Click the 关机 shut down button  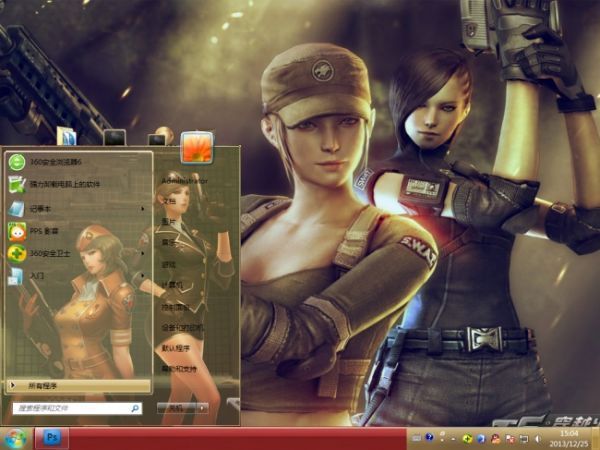[176, 408]
